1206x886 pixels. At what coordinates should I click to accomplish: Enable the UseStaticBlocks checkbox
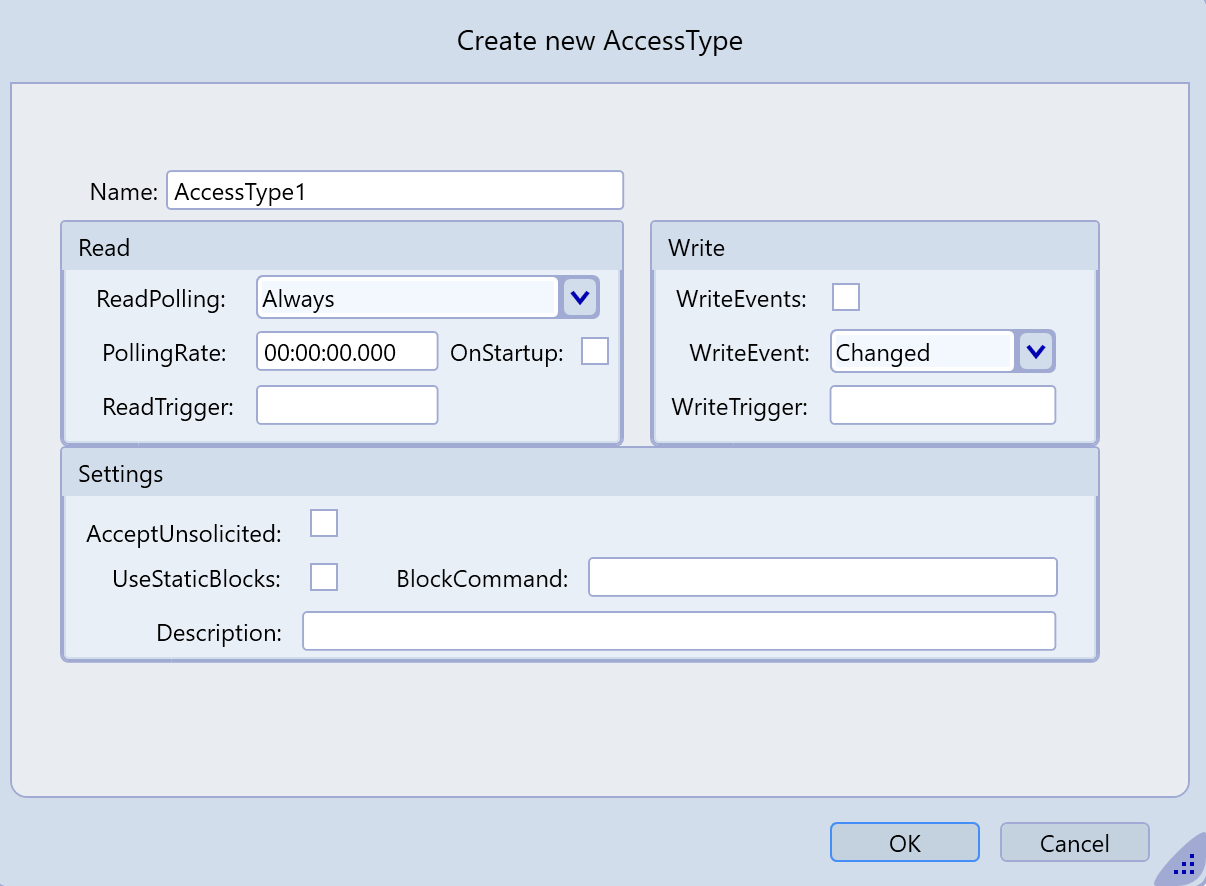324,577
